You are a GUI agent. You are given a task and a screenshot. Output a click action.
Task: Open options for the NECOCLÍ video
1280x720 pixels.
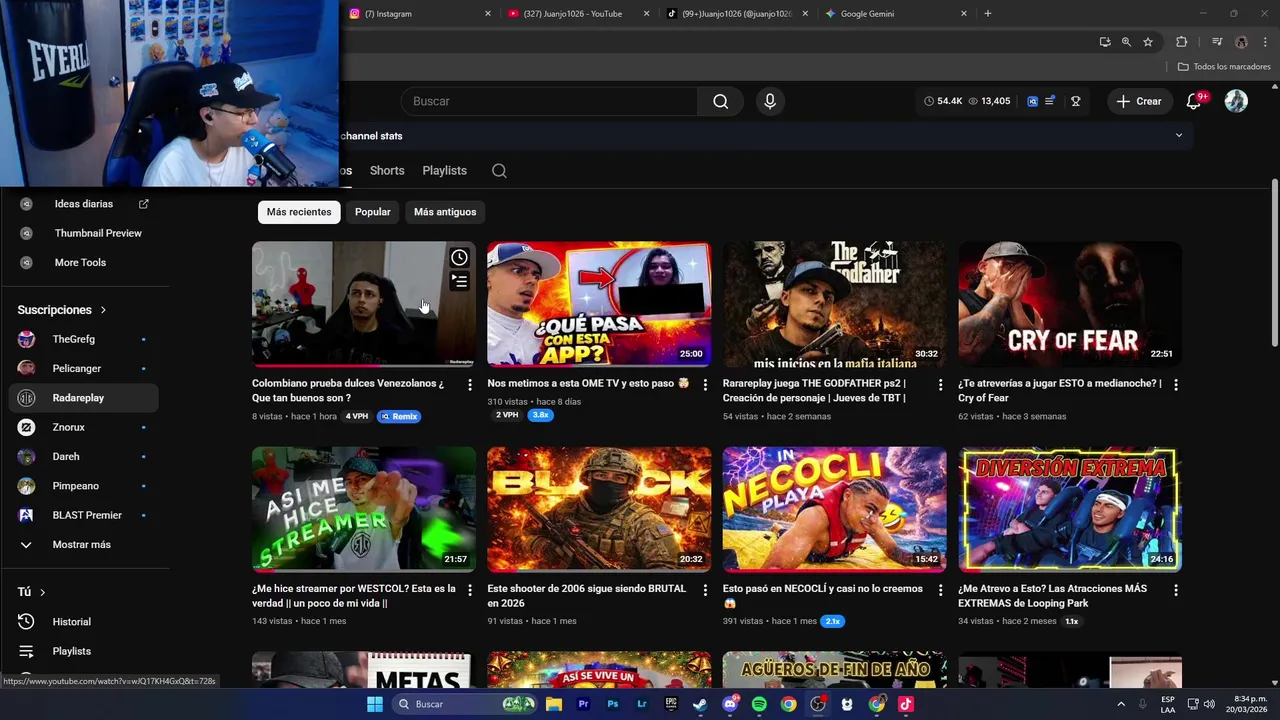(x=940, y=590)
